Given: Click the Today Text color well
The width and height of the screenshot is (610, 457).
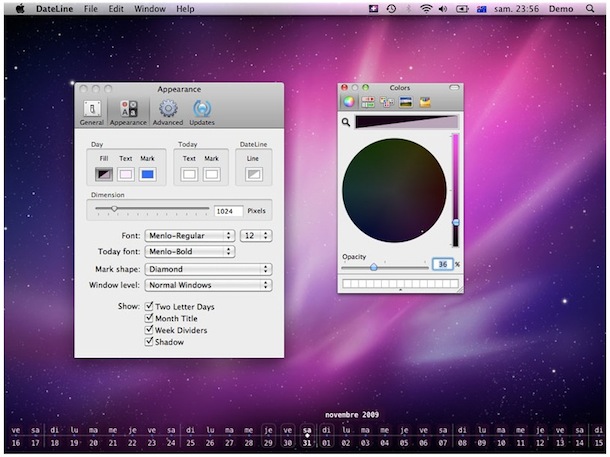Looking at the screenshot, I should (x=189, y=174).
